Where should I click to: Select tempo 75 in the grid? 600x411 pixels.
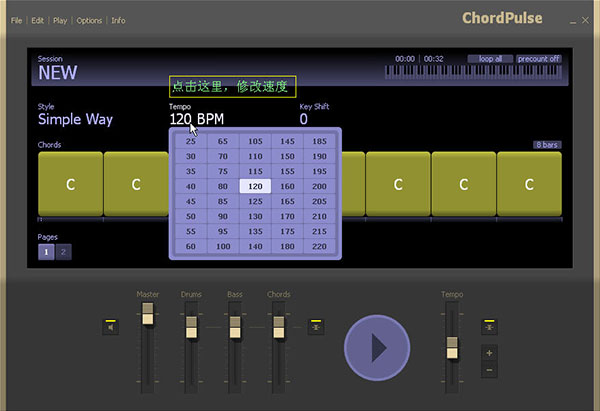click(223, 171)
